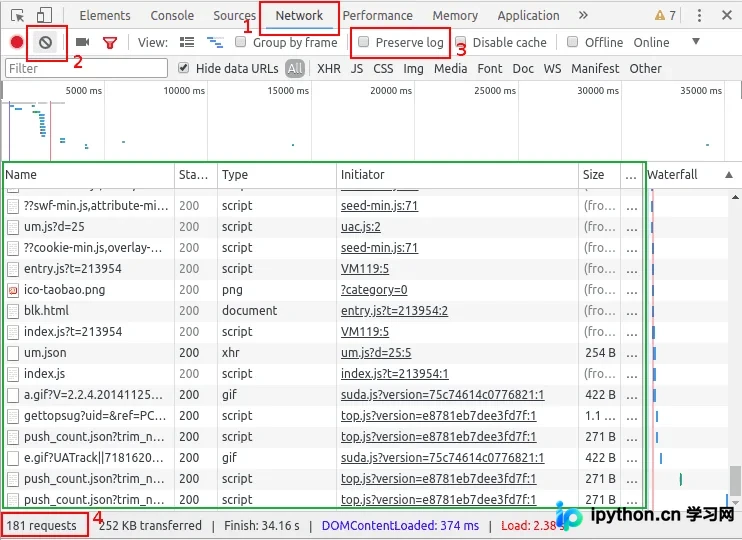The height and width of the screenshot is (540, 742).
Task: Enable the Offline checkbox
Action: (x=572, y=42)
